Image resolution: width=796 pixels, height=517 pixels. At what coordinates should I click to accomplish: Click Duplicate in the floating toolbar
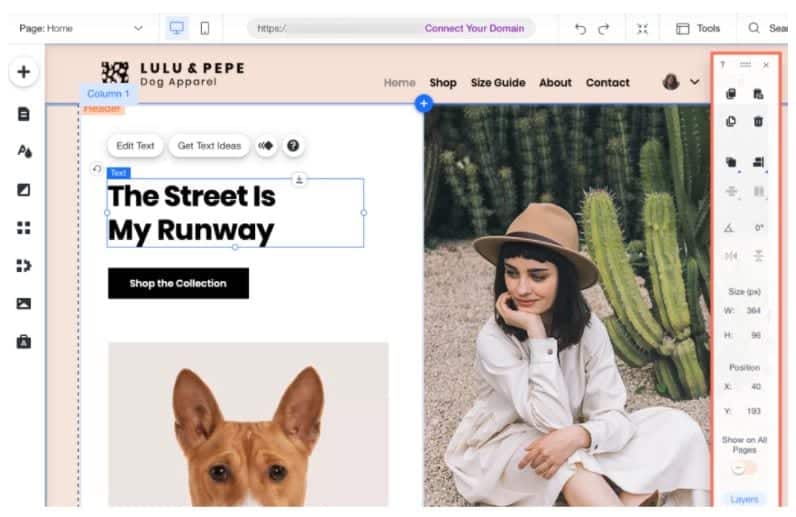[x=731, y=121]
